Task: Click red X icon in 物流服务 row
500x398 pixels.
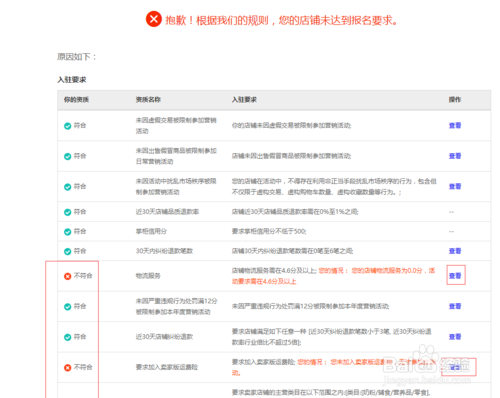Action: [68, 276]
